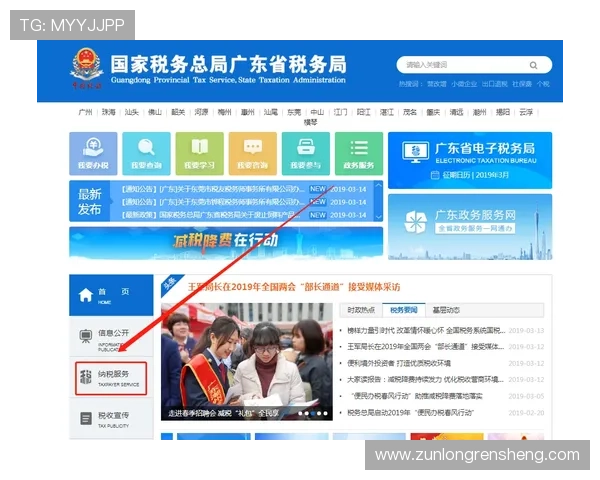Open third 最新发布 item starting with 最新政策
Screen dimensions: 600x480
pyautogui.click(x=211, y=215)
